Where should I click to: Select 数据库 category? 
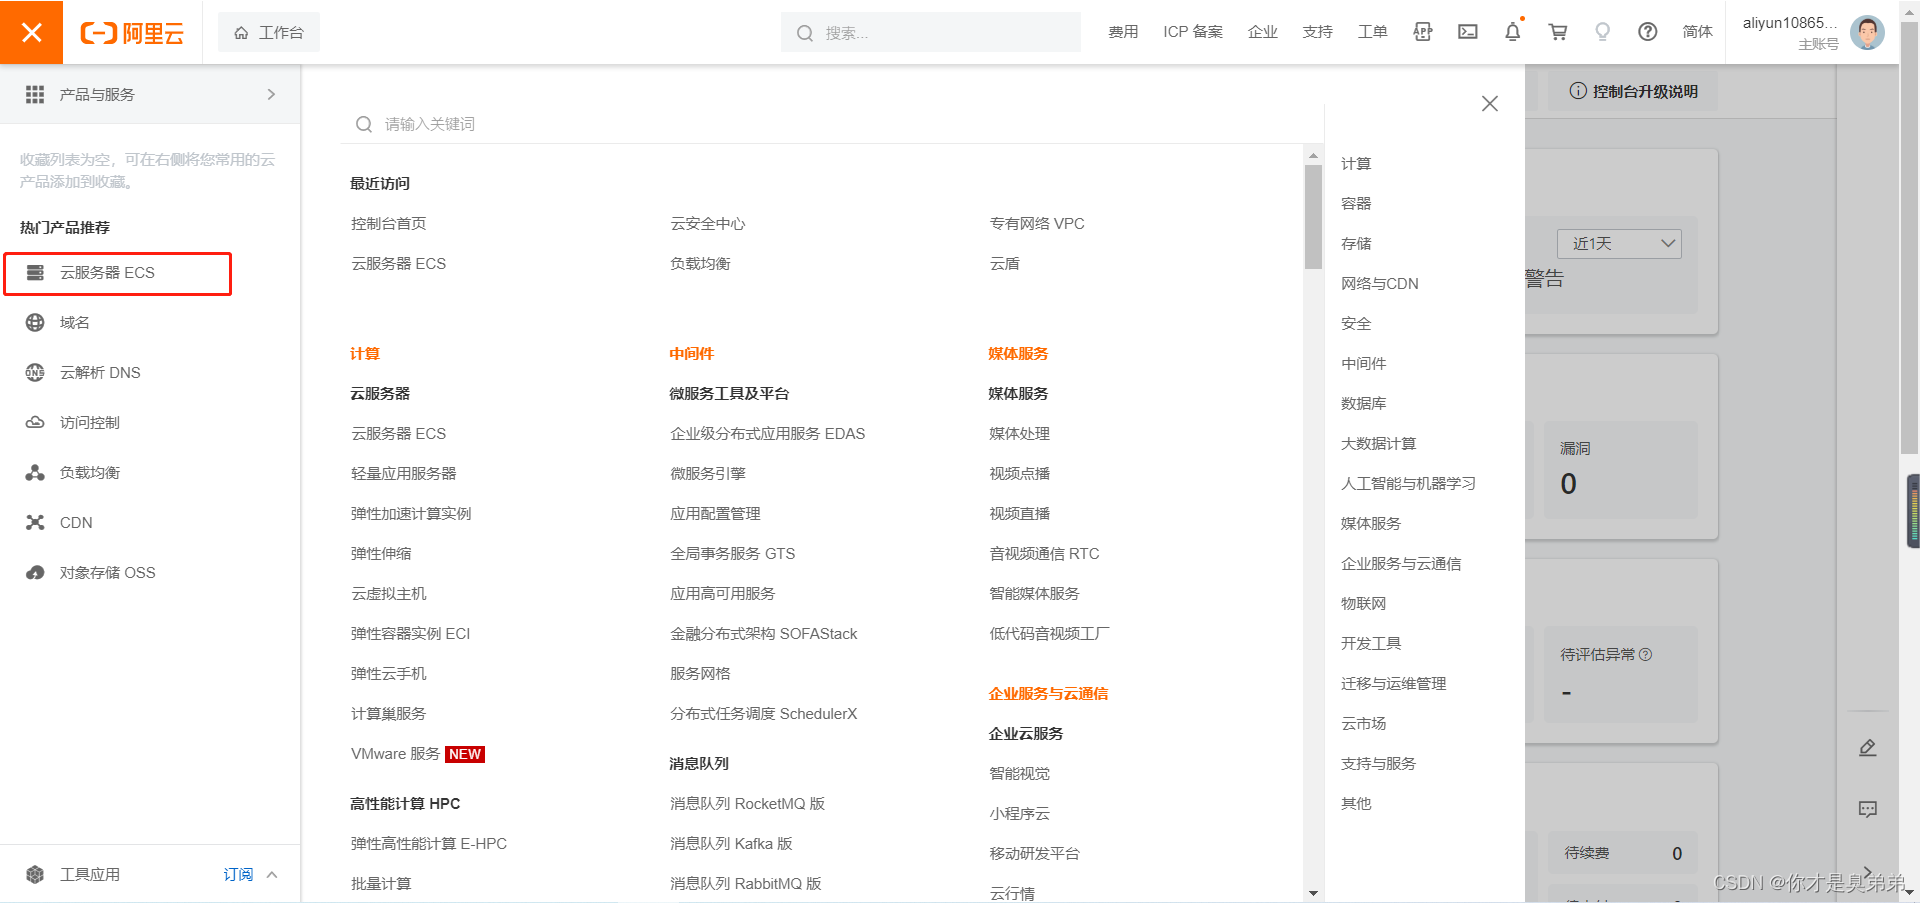pyautogui.click(x=1364, y=403)
